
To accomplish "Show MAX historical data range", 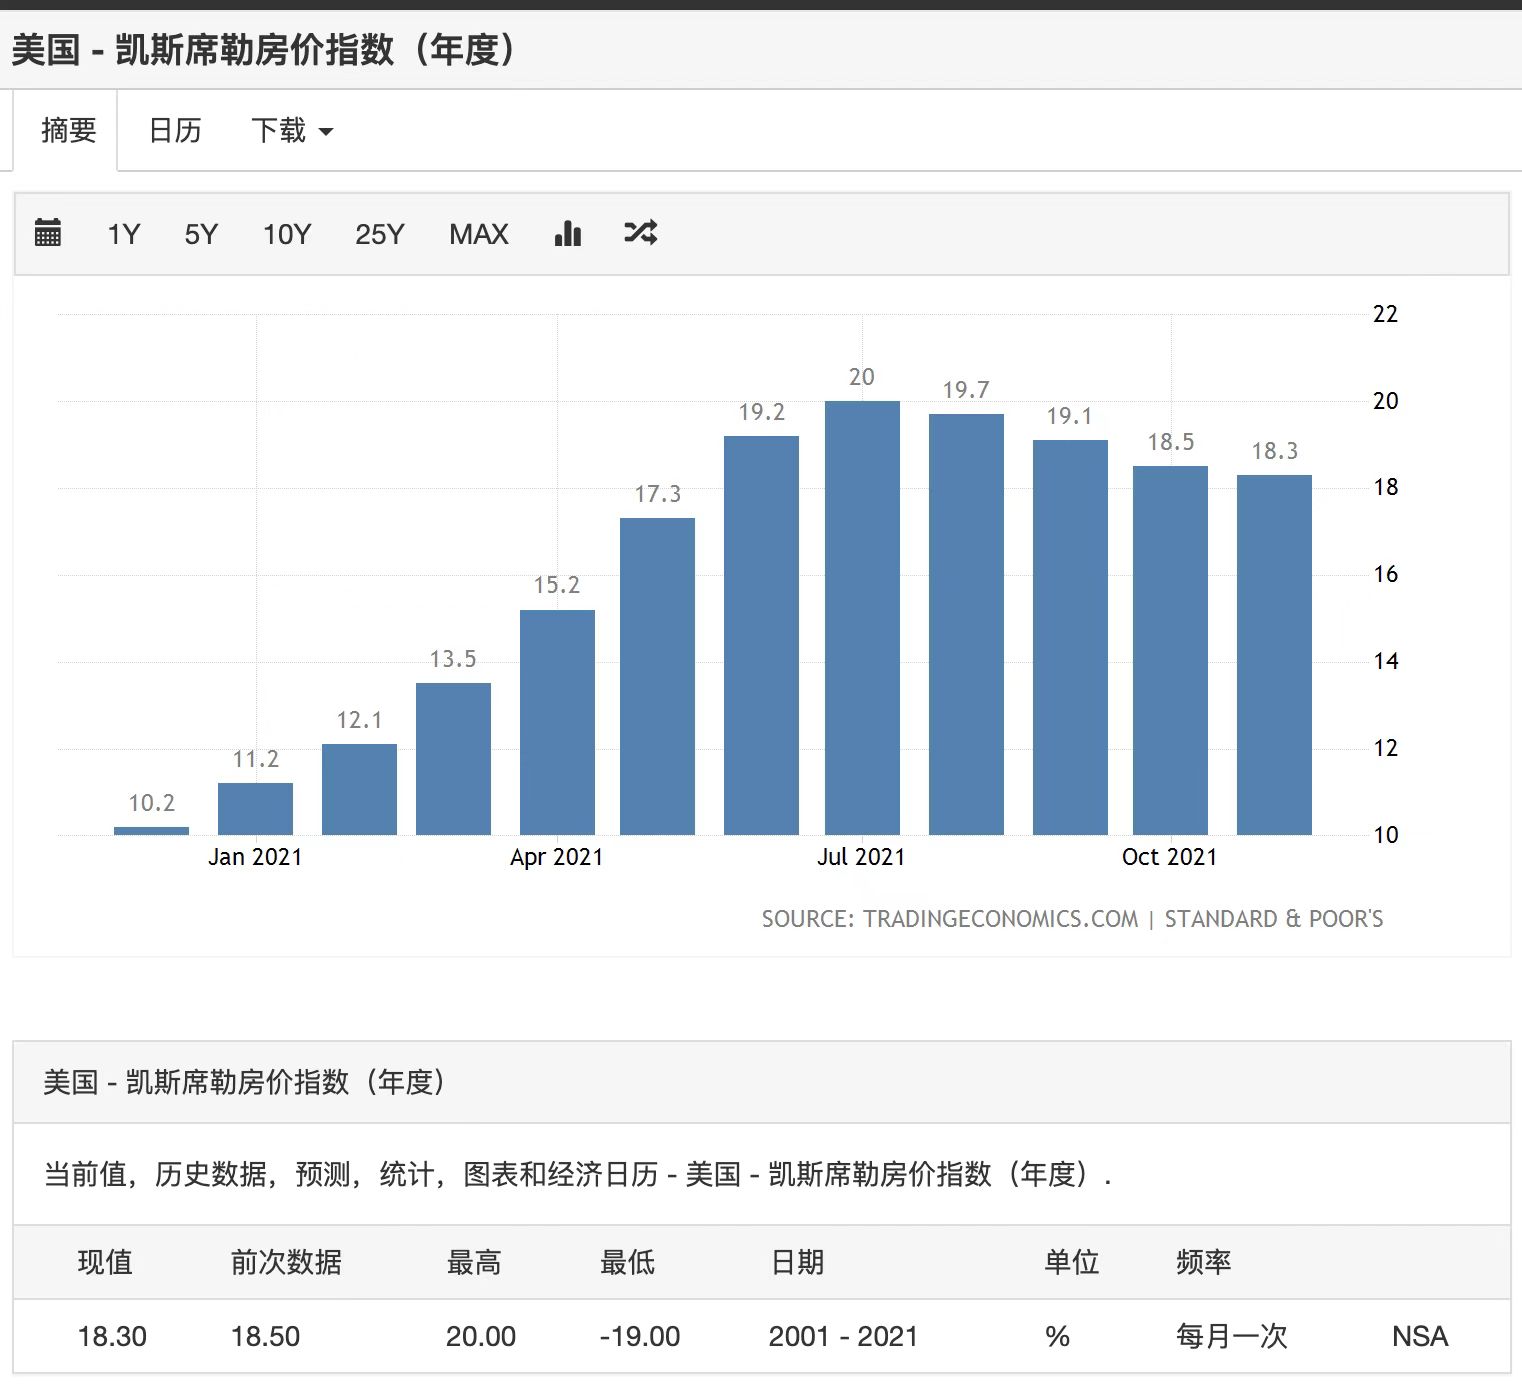I will coord(478,234).
